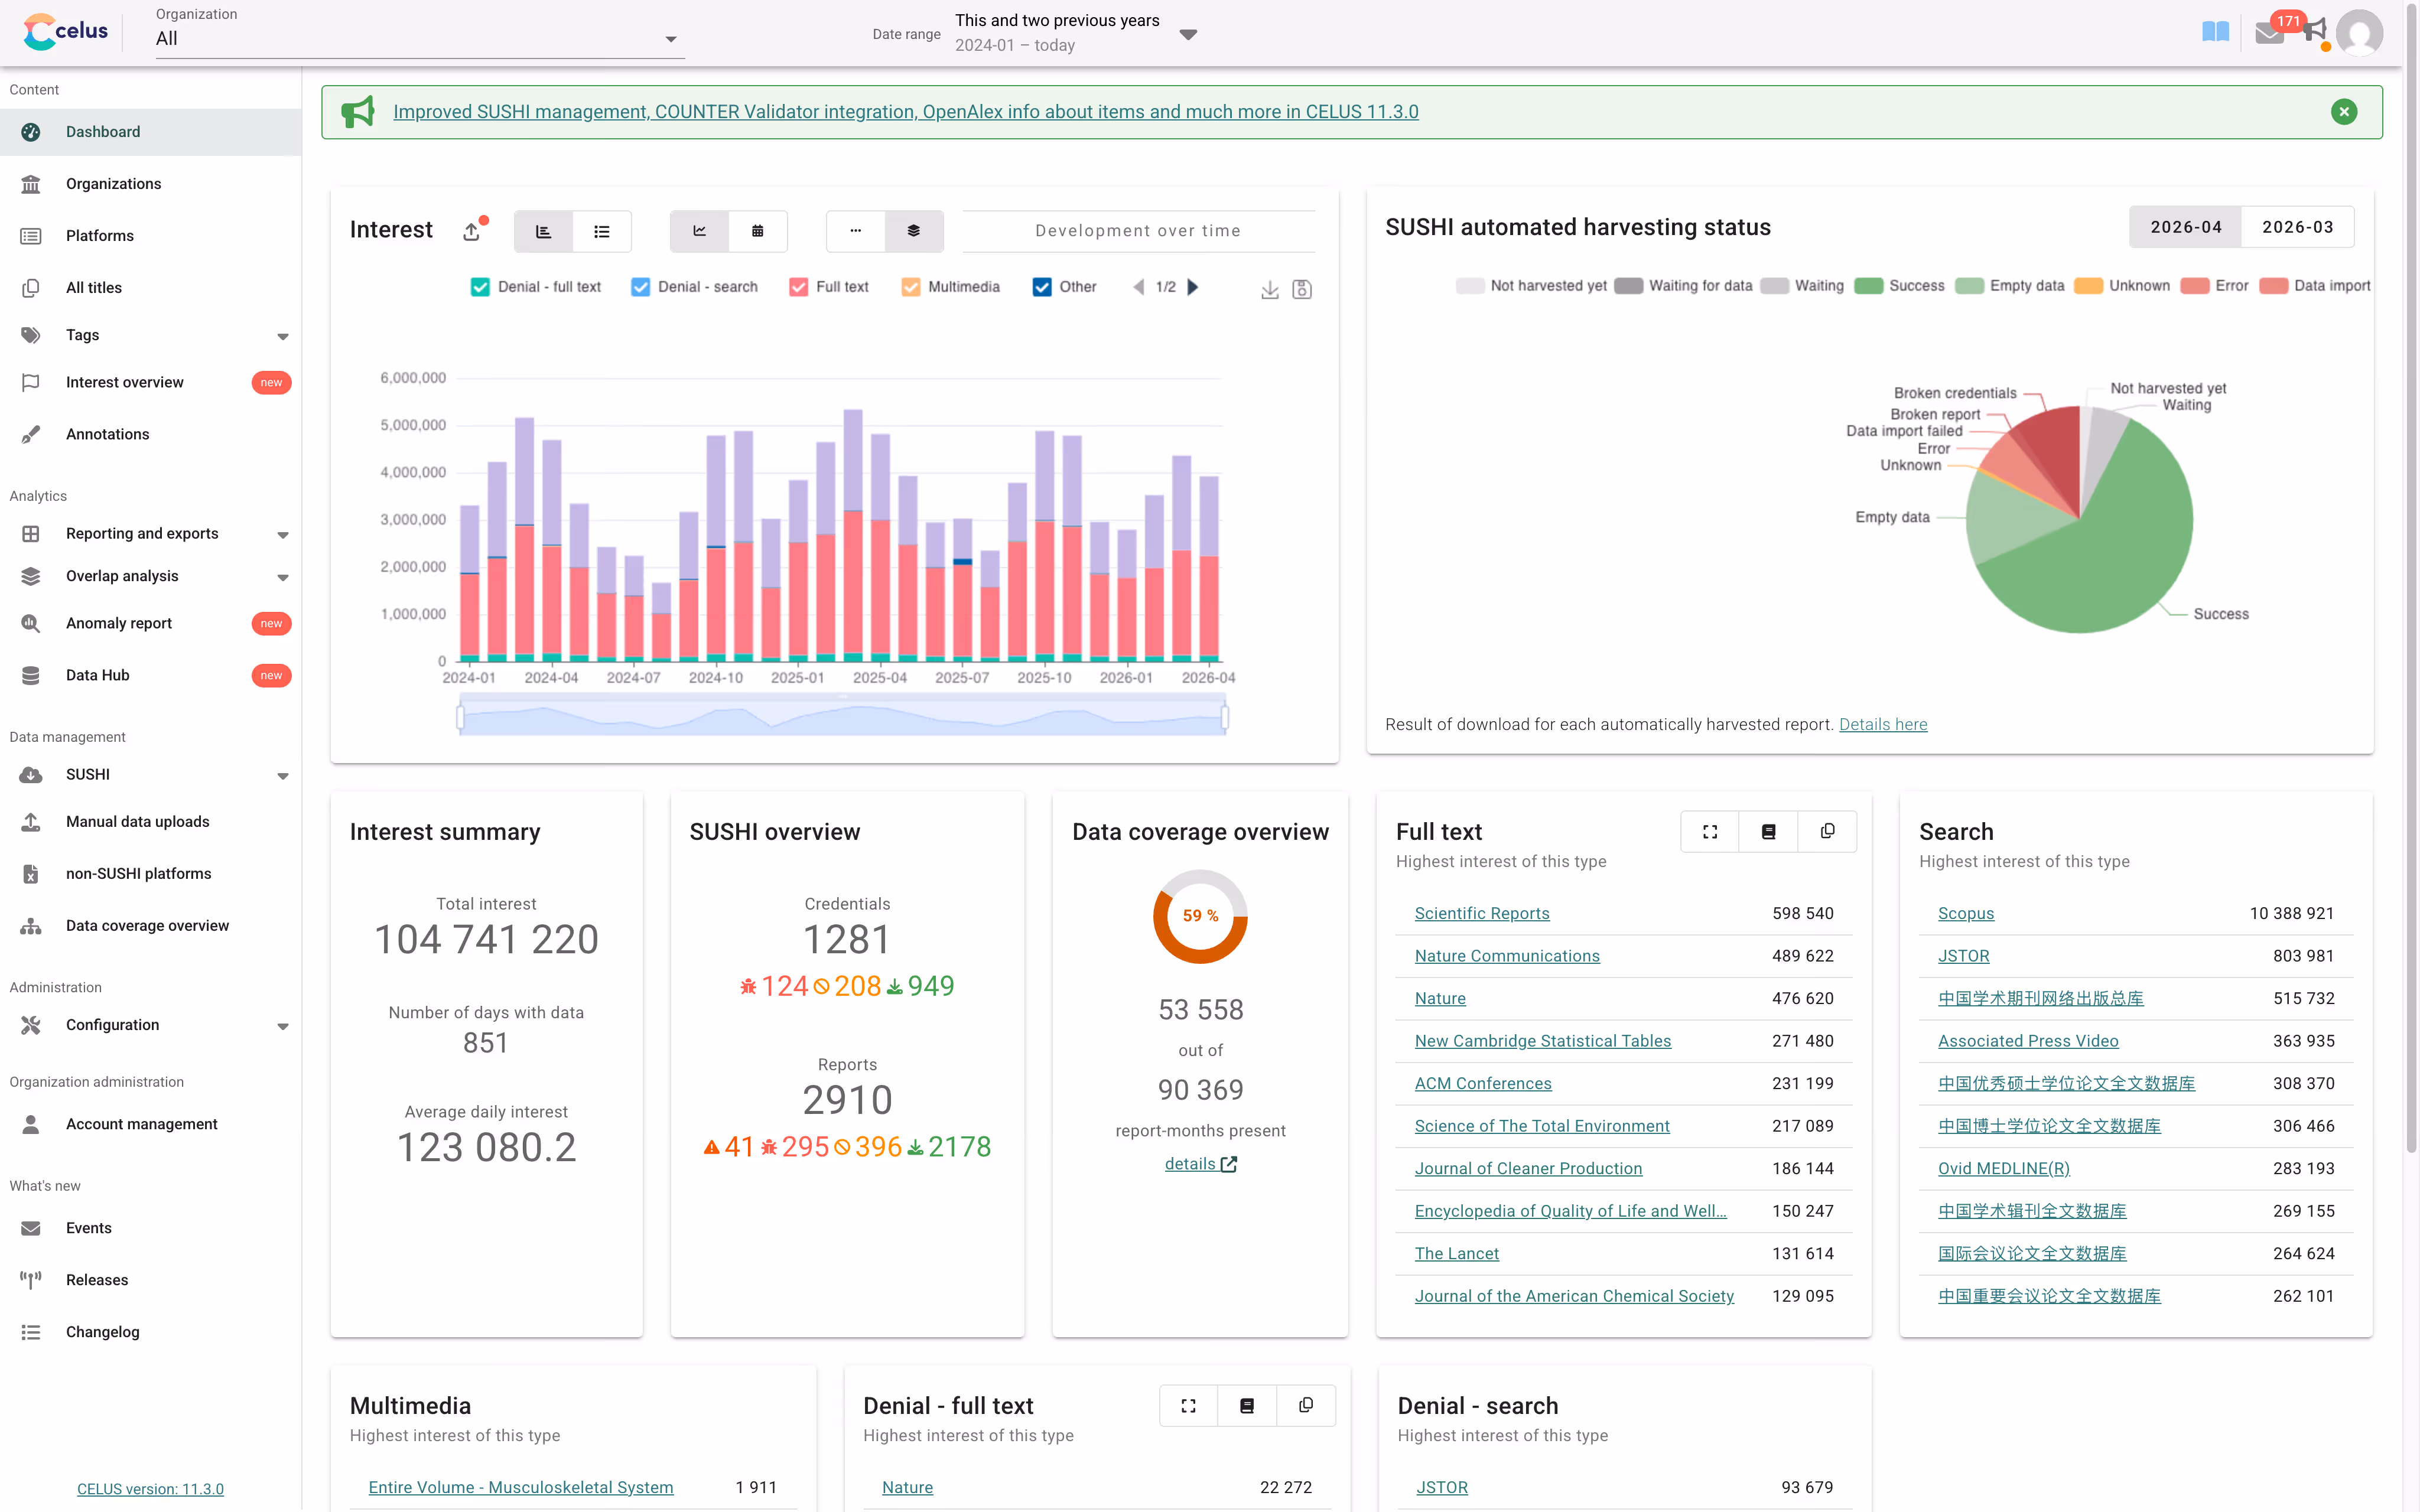Open Data Hub in the sidebar

coord(151,676)
